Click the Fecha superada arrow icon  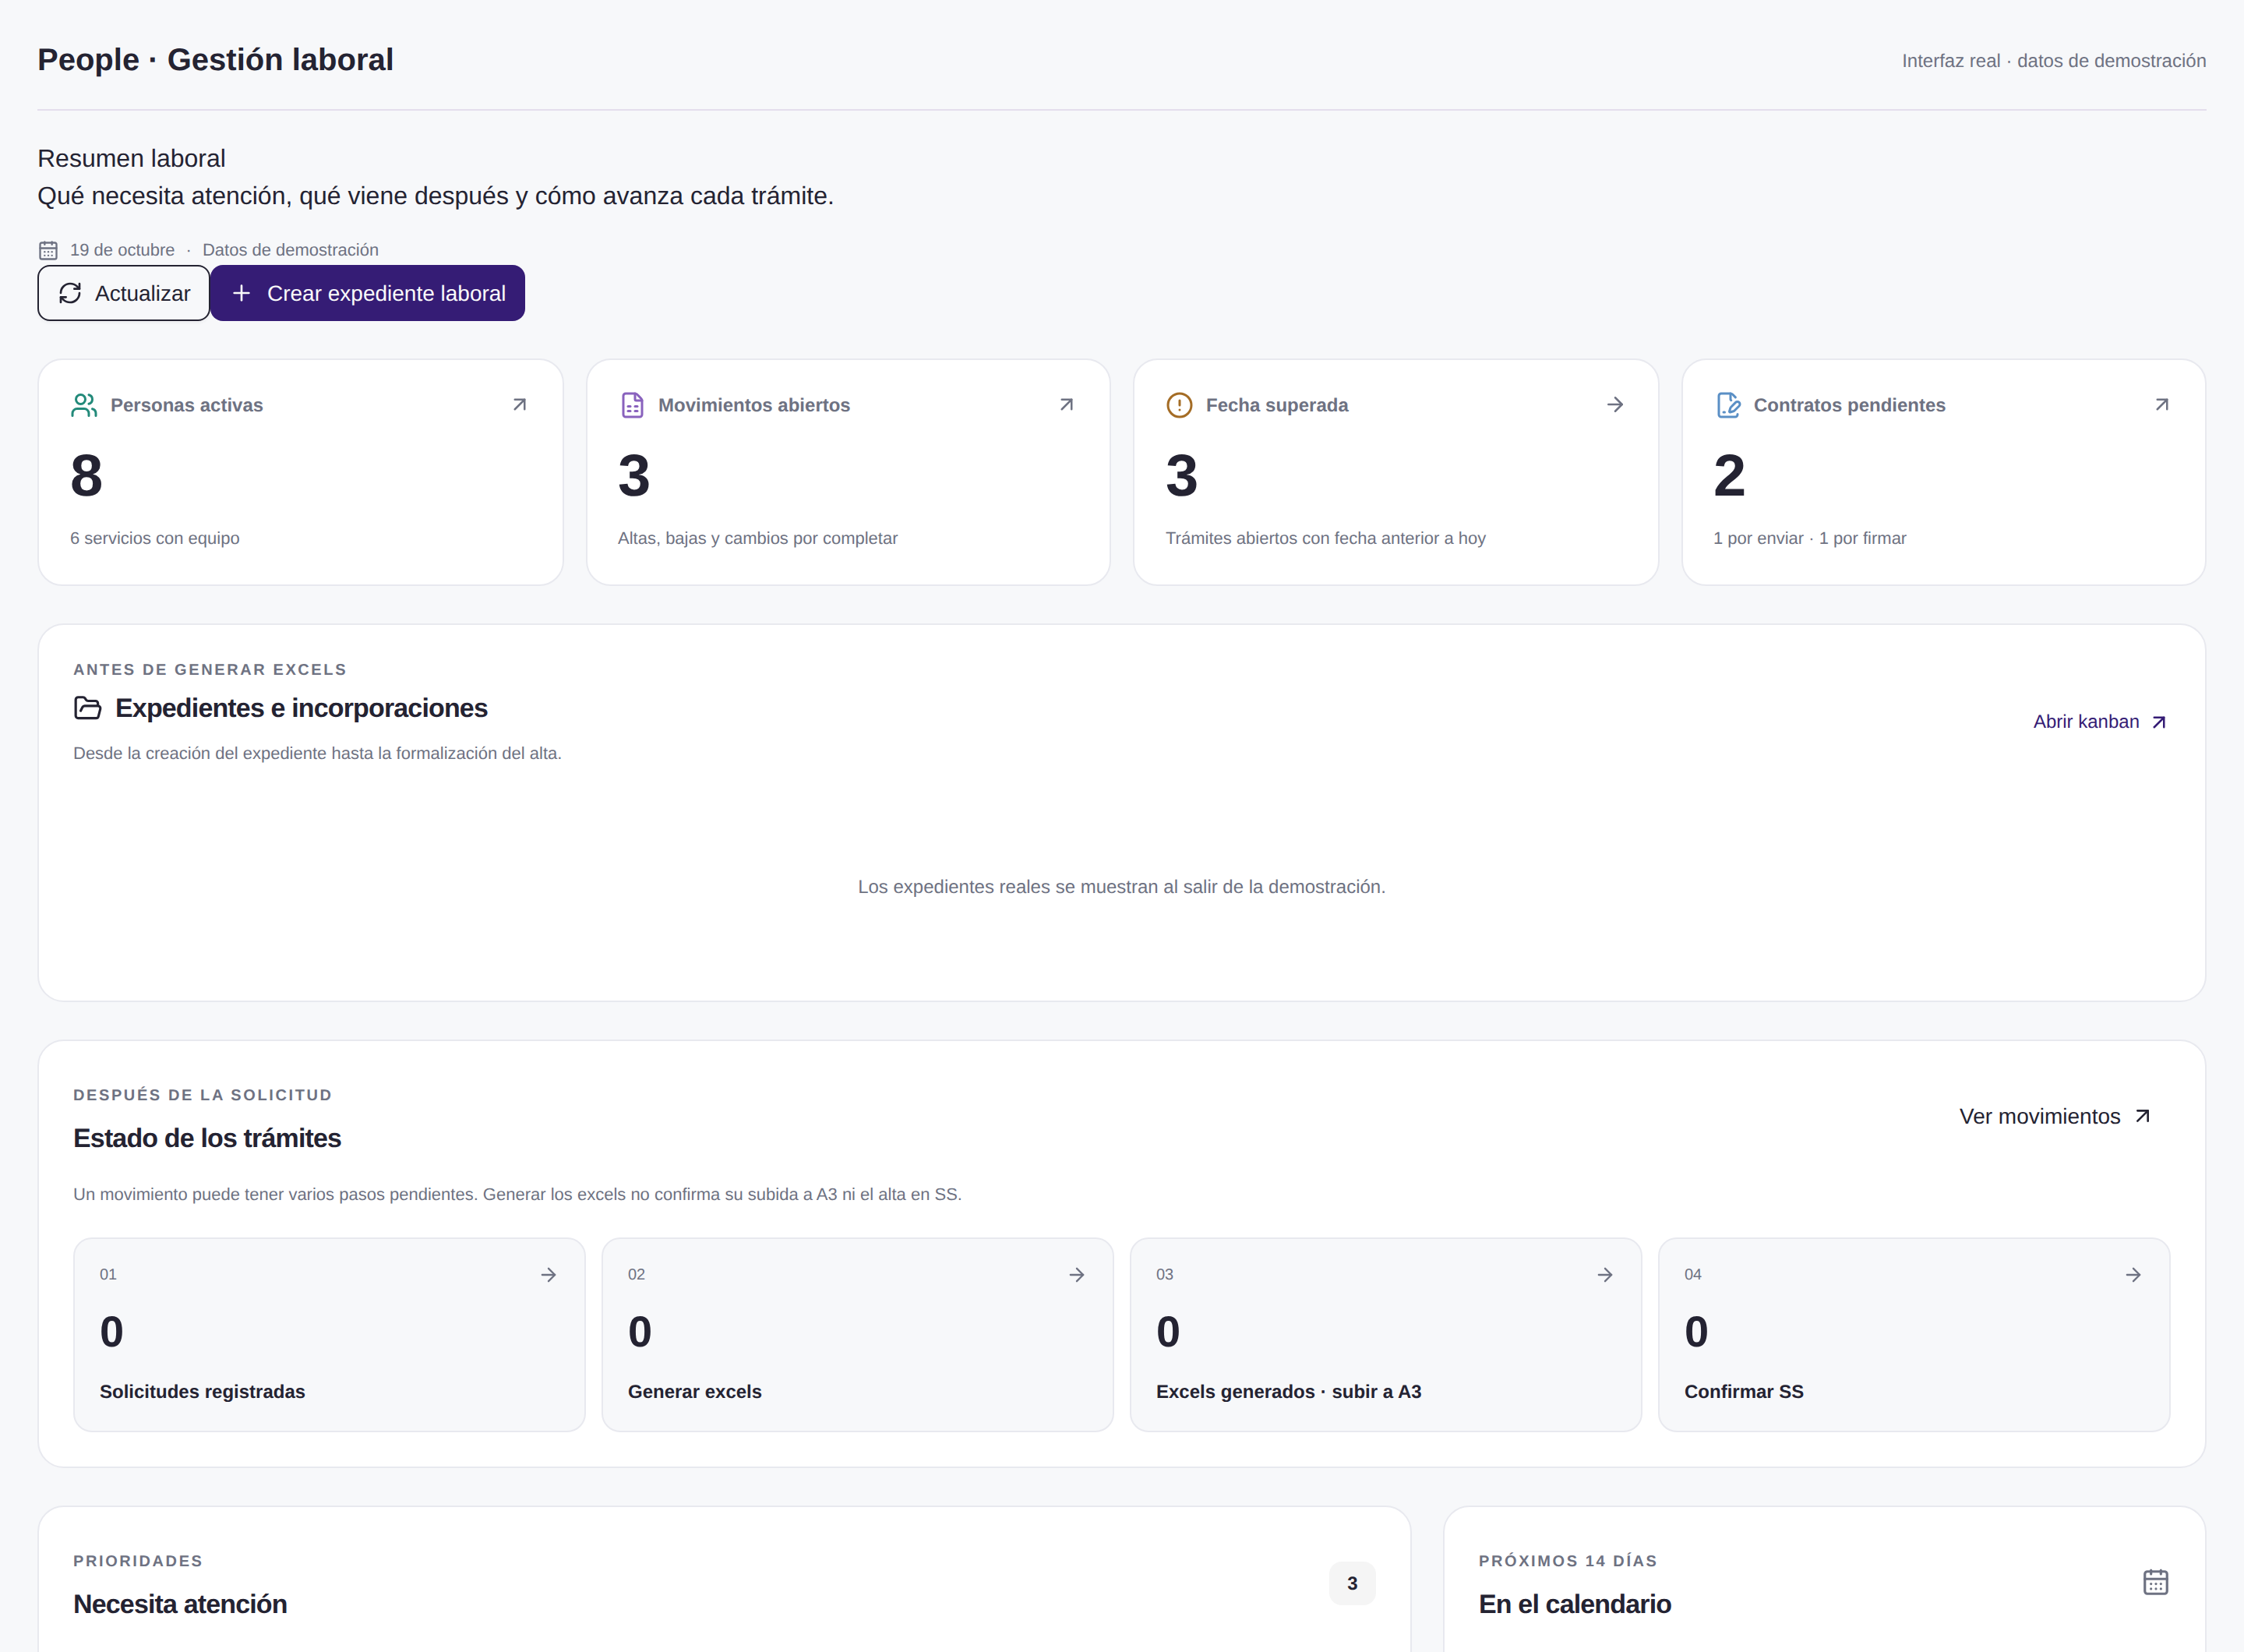tap(1614, 405)
